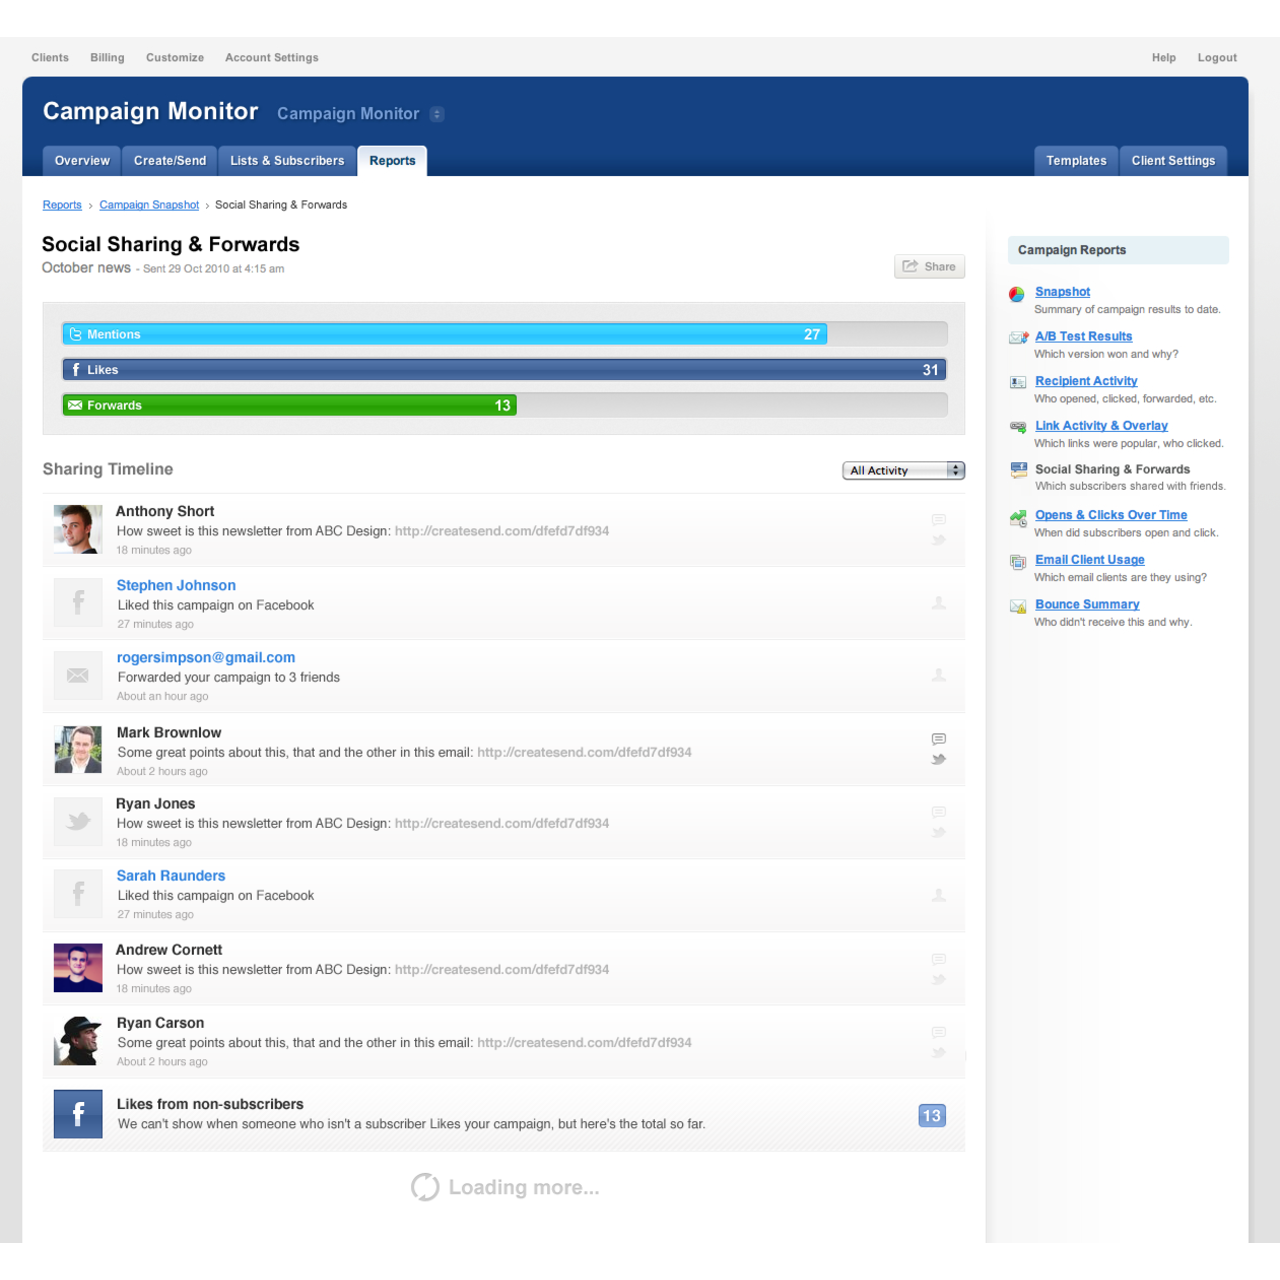The height and width of the screenshot is (1280, 1280).
Task: Click Anthony Short's profile photo
Action: pyautogui.click(x=78, y=529)
